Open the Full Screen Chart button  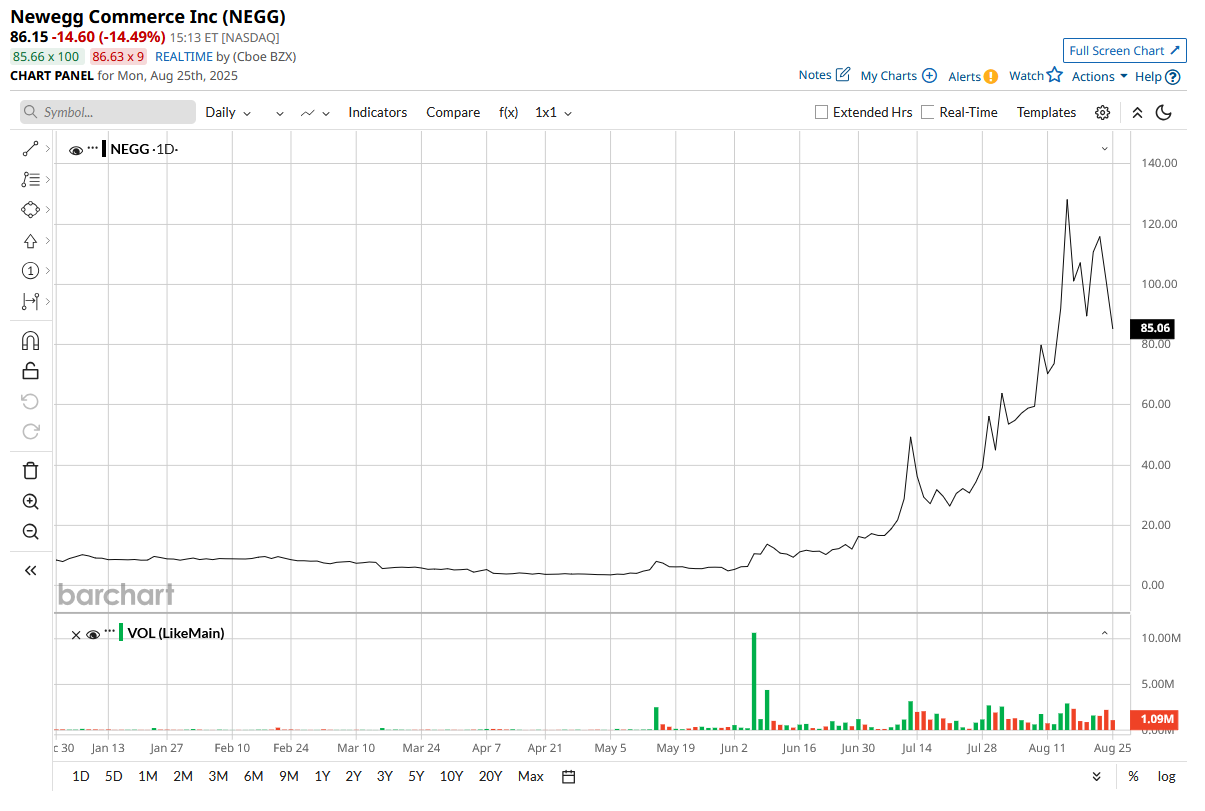(1125, 51)
